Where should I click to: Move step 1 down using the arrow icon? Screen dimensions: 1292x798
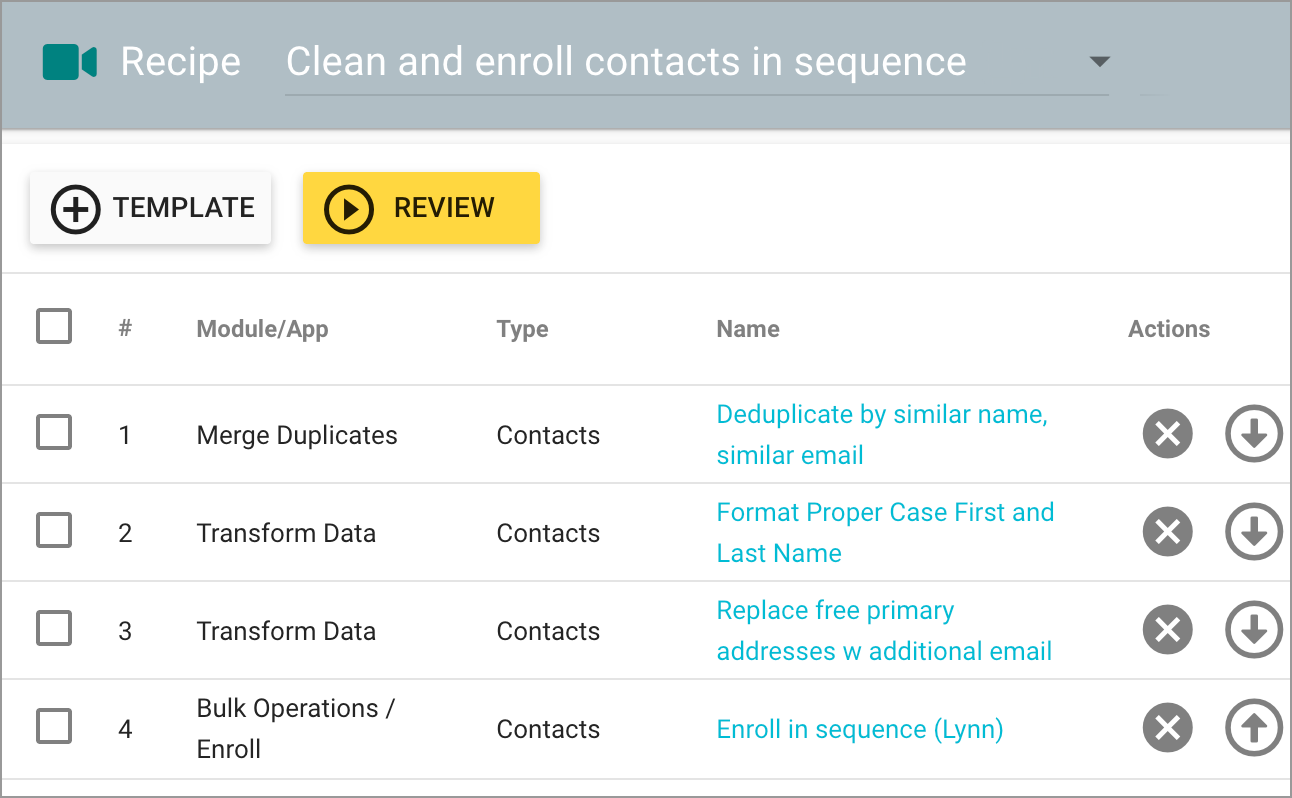[1253, 433]
